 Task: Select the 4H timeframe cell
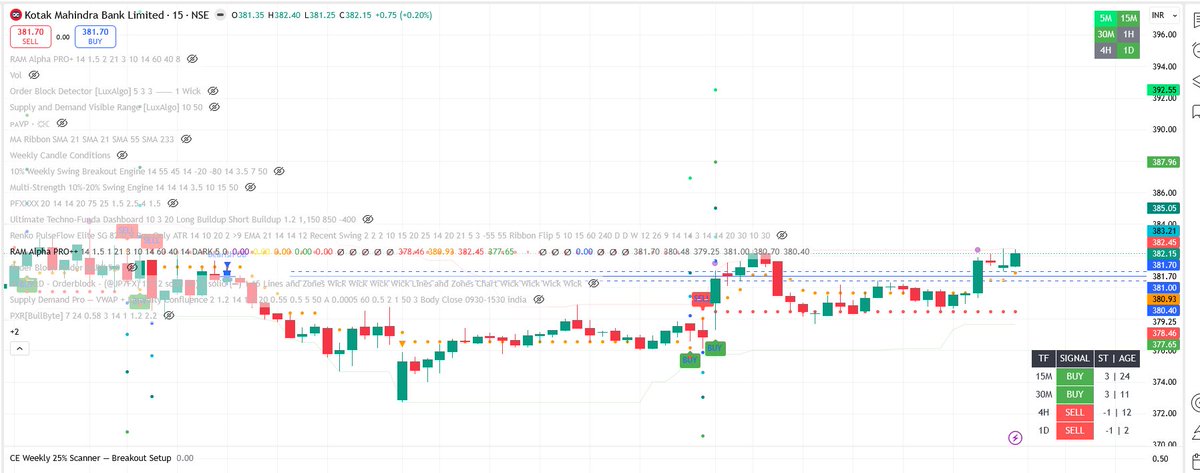(1107, 50)
